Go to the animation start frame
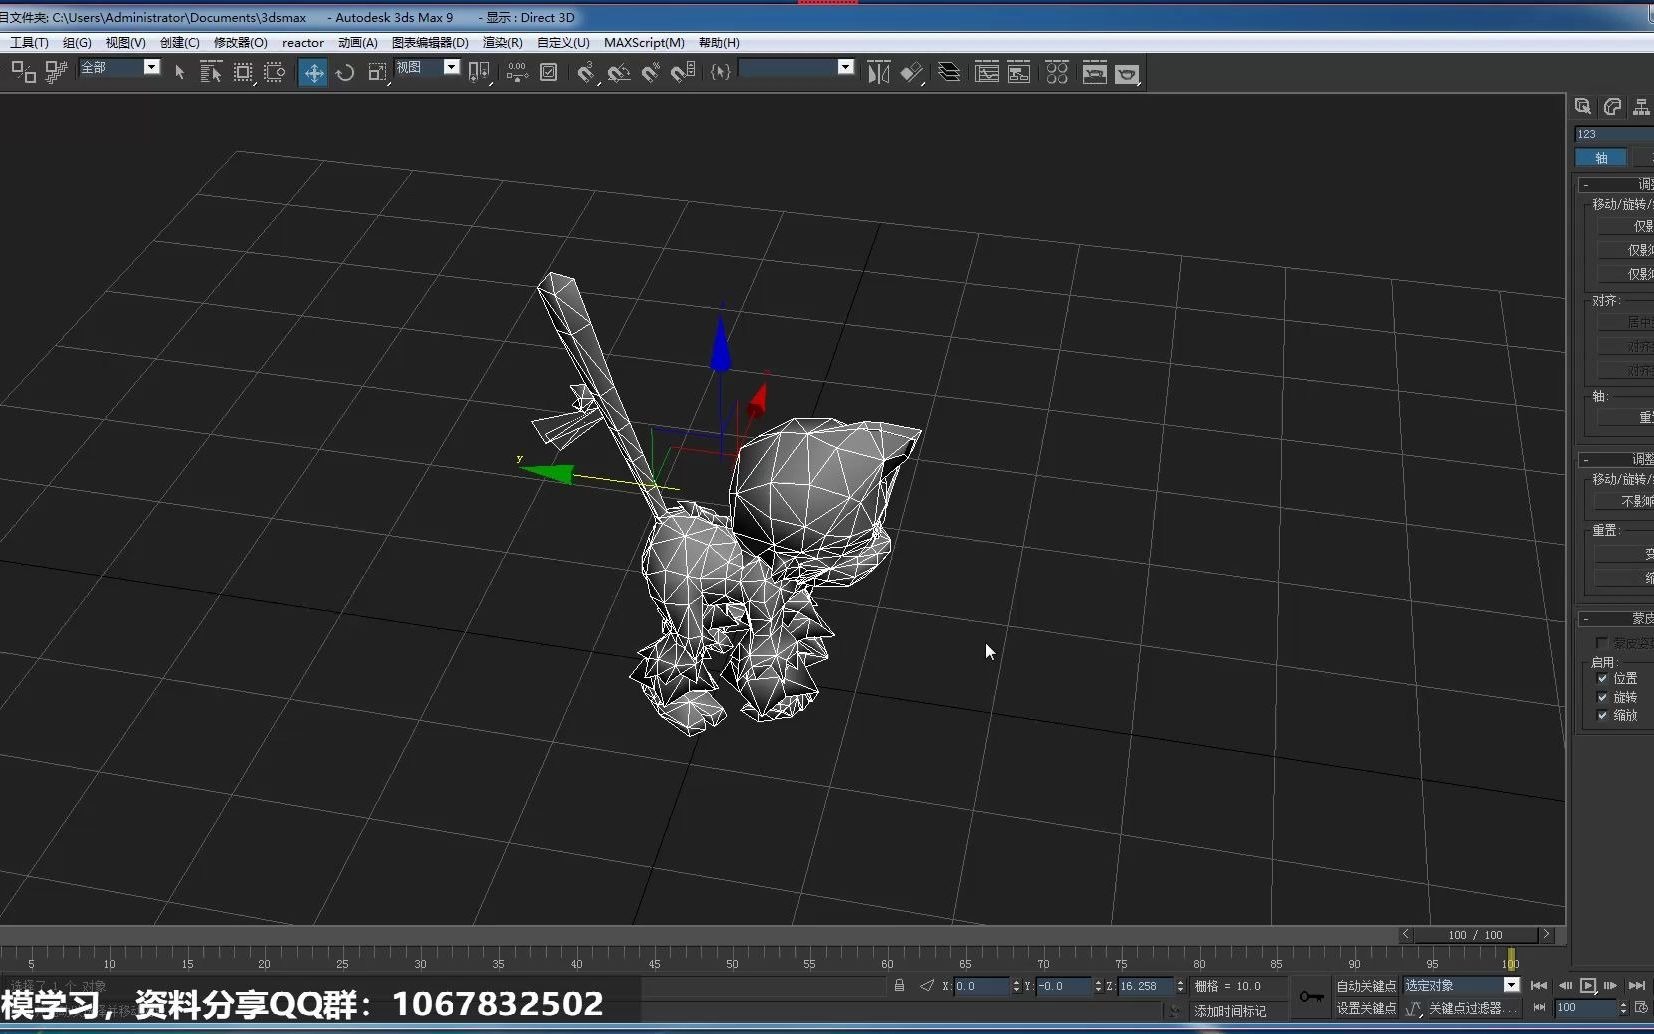Viewport: 1654px width, 1034px height. [x=1538, y=986]
